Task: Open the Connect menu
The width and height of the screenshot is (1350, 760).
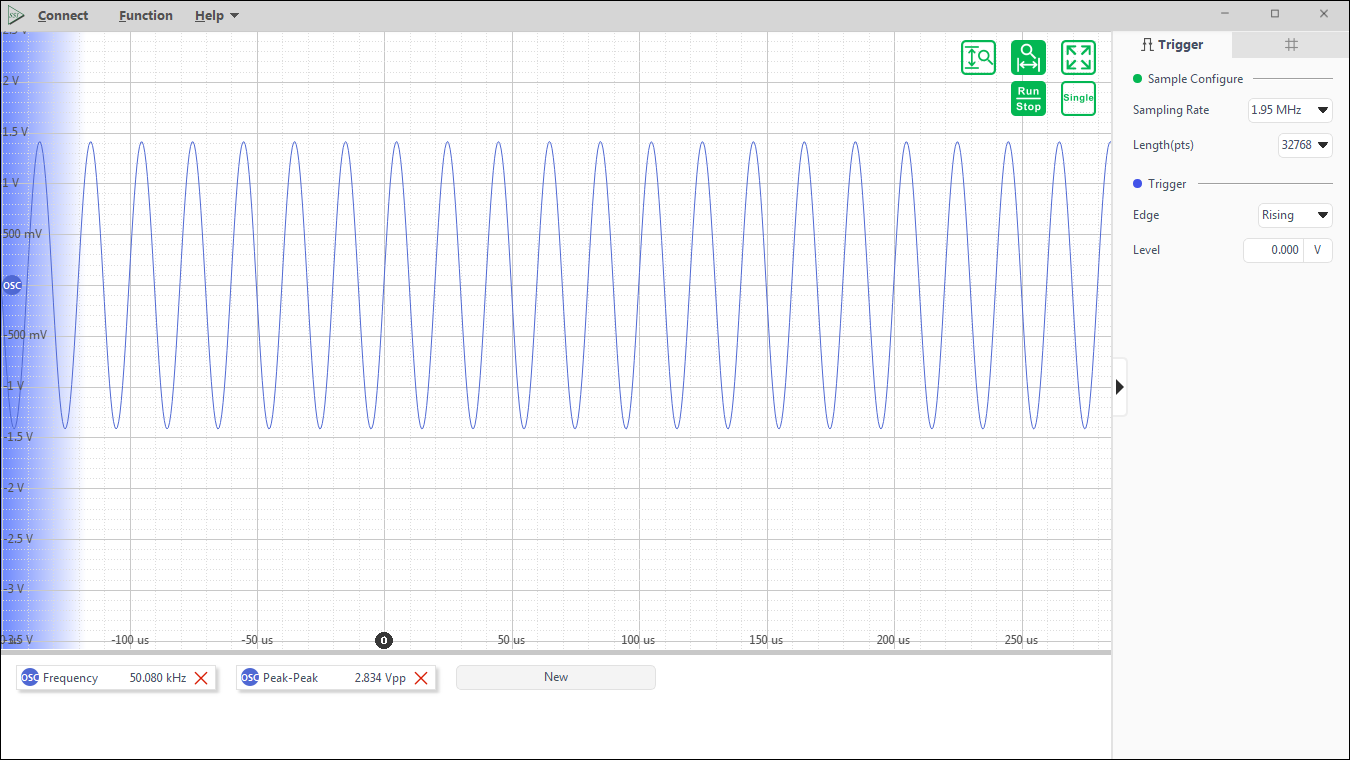Action: click(x=63, y=16)
